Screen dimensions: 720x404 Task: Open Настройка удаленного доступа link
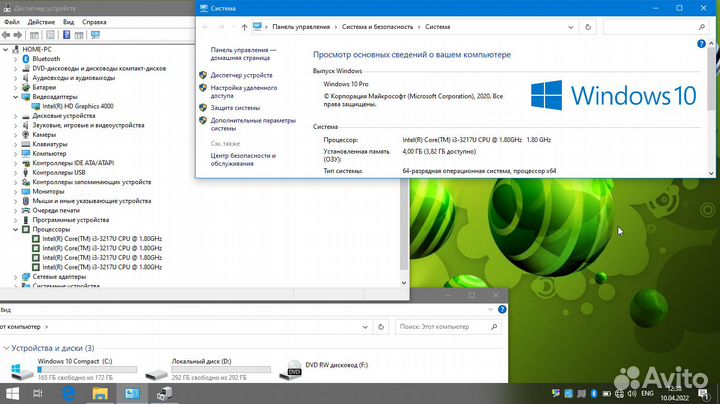coord(244,91)
